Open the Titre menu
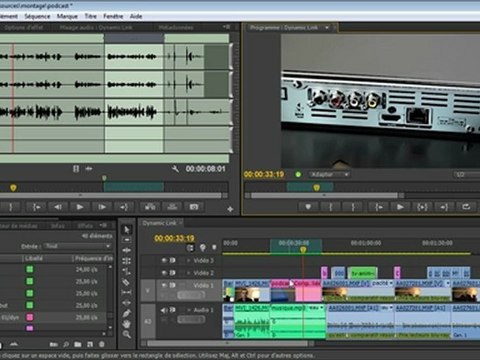 click(91, 16)
